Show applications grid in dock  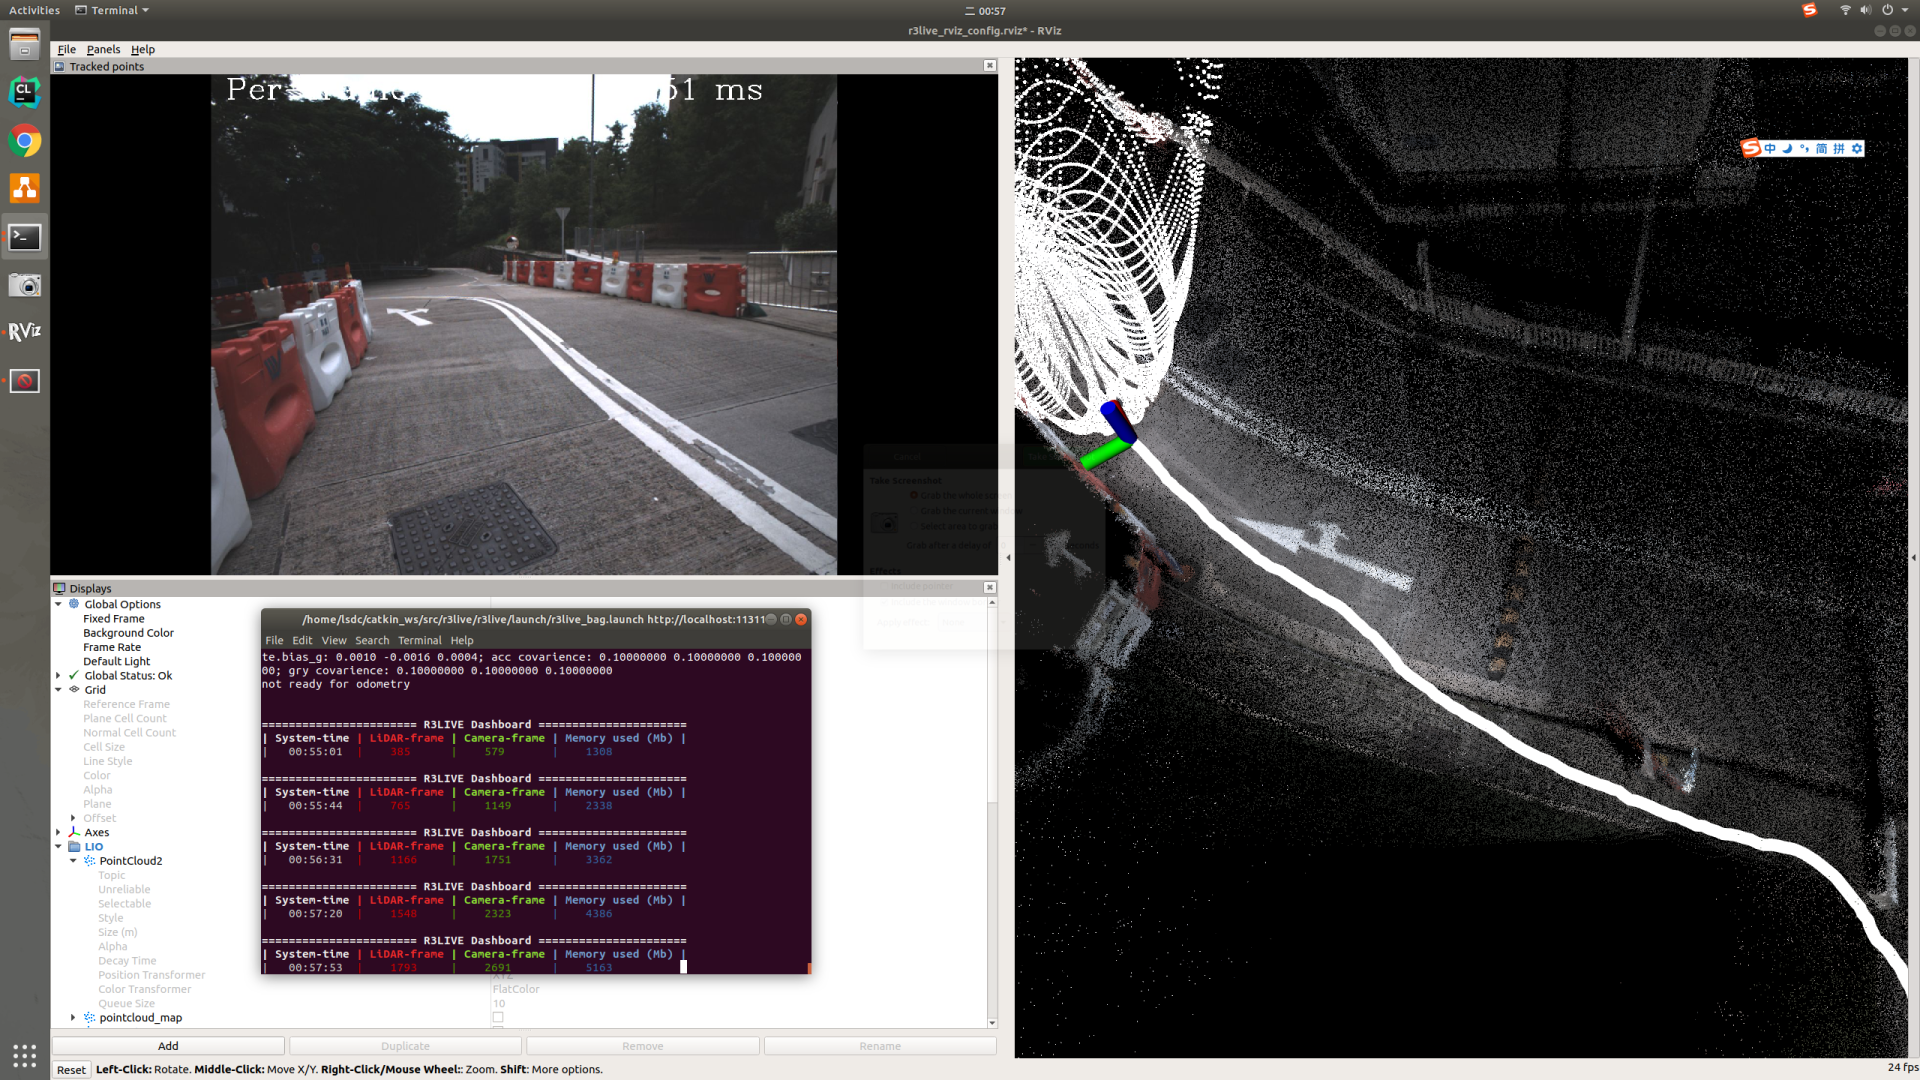pos(24,1055)
